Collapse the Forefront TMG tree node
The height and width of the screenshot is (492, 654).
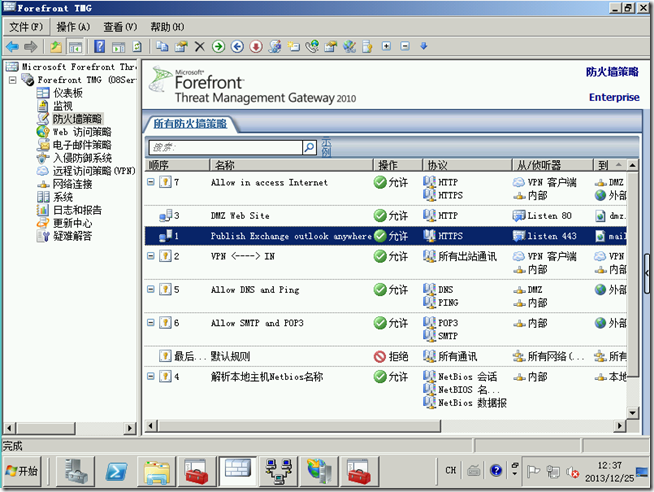pyautogui.click(x=13, y=80)
